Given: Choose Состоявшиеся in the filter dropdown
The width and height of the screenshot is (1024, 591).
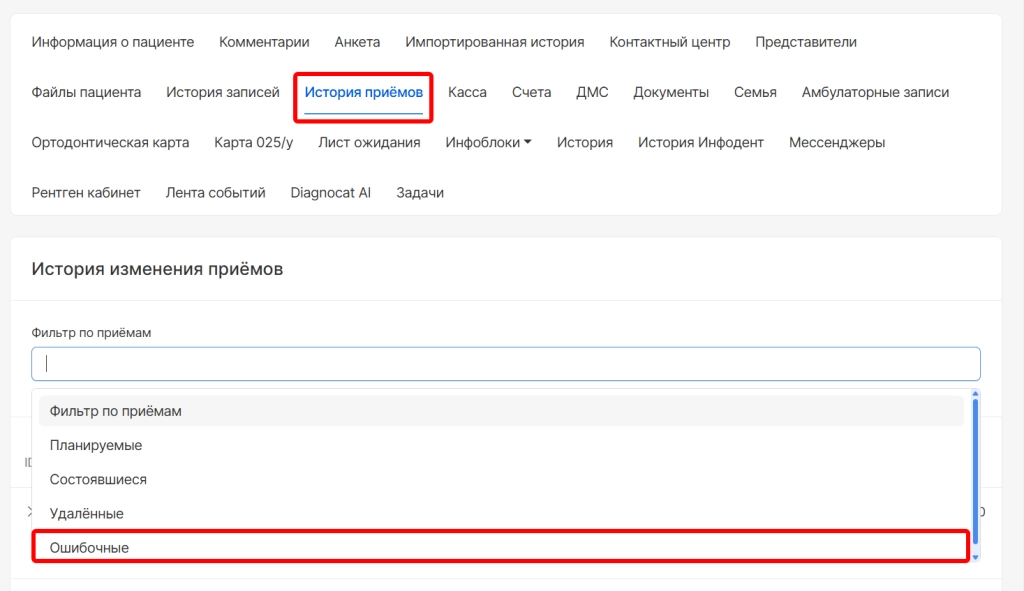Looking at the screenshot, I should (x=98, y=479).
